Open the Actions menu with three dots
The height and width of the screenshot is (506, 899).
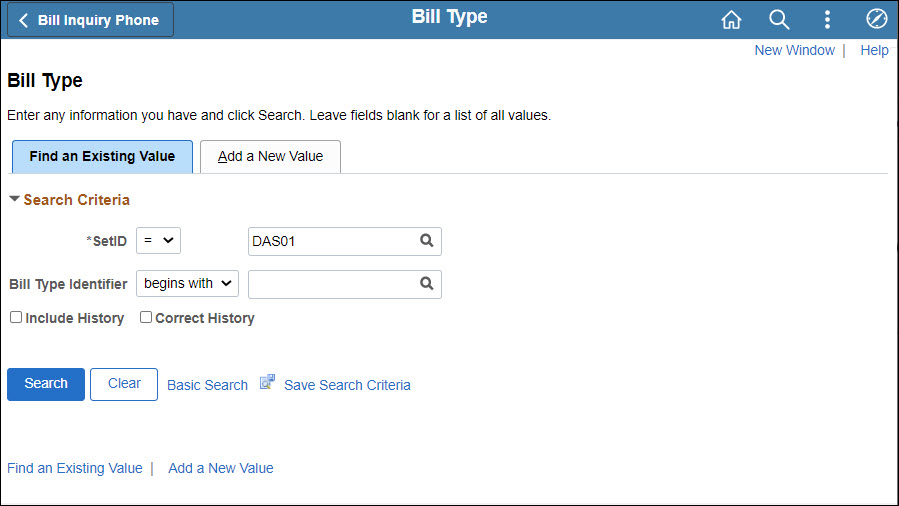[x=827, y=19]
